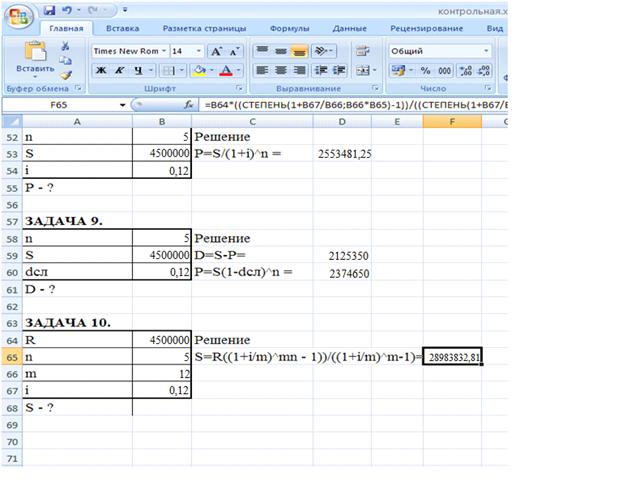Apply percent style format
Viewport: 622px width, 497px height.
[x=424, y=71]
